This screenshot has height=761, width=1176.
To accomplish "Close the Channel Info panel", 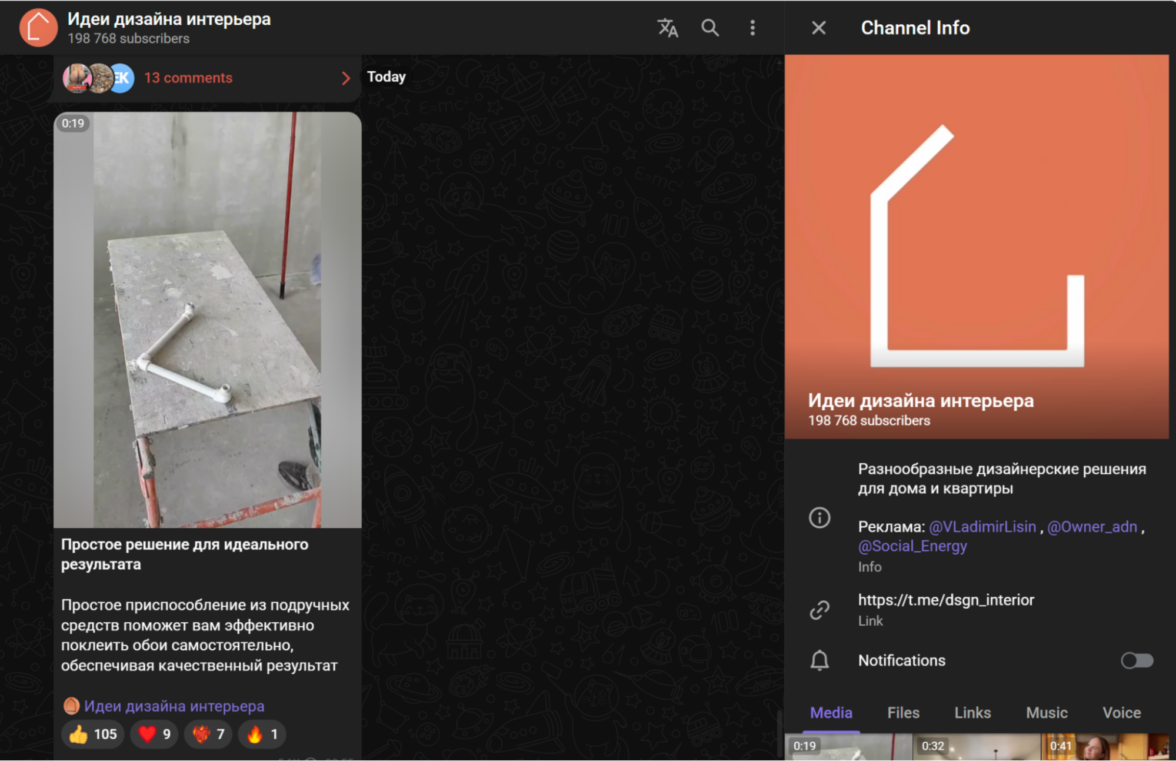I will [818, 28].
